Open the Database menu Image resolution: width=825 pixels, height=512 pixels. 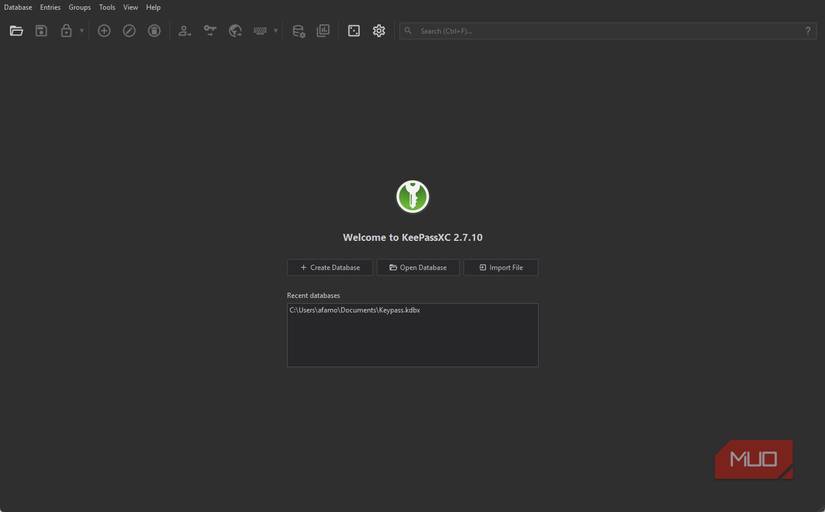(18, 7)
